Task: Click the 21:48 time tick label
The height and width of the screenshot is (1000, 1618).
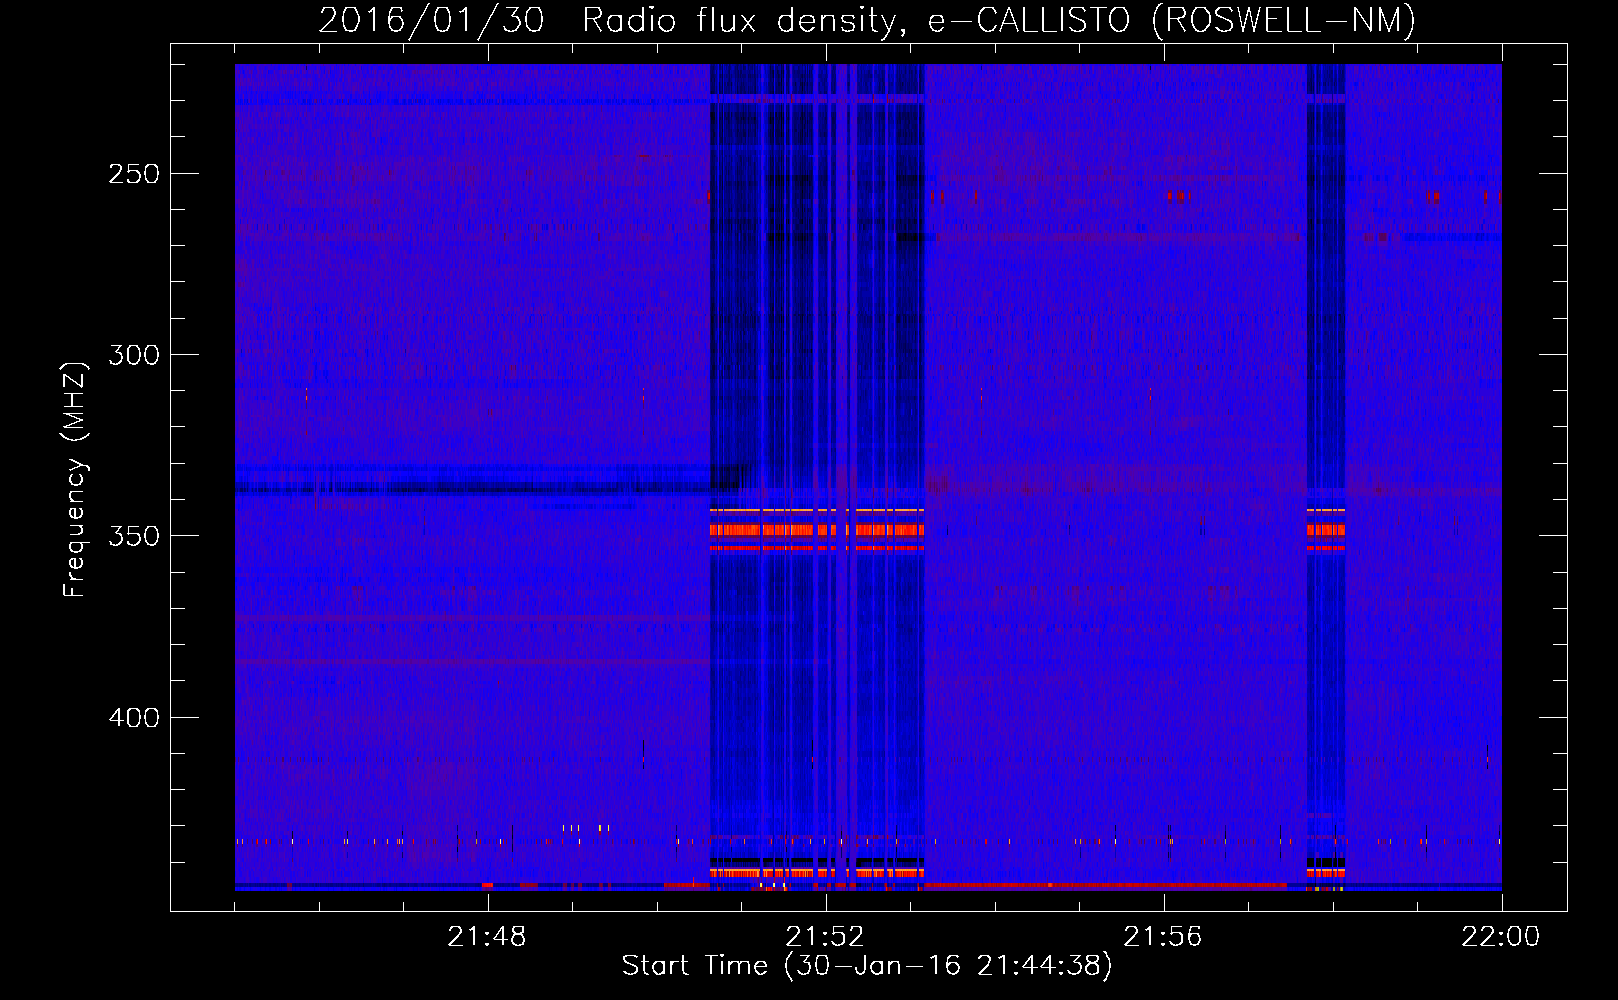Action: [487, 937]
